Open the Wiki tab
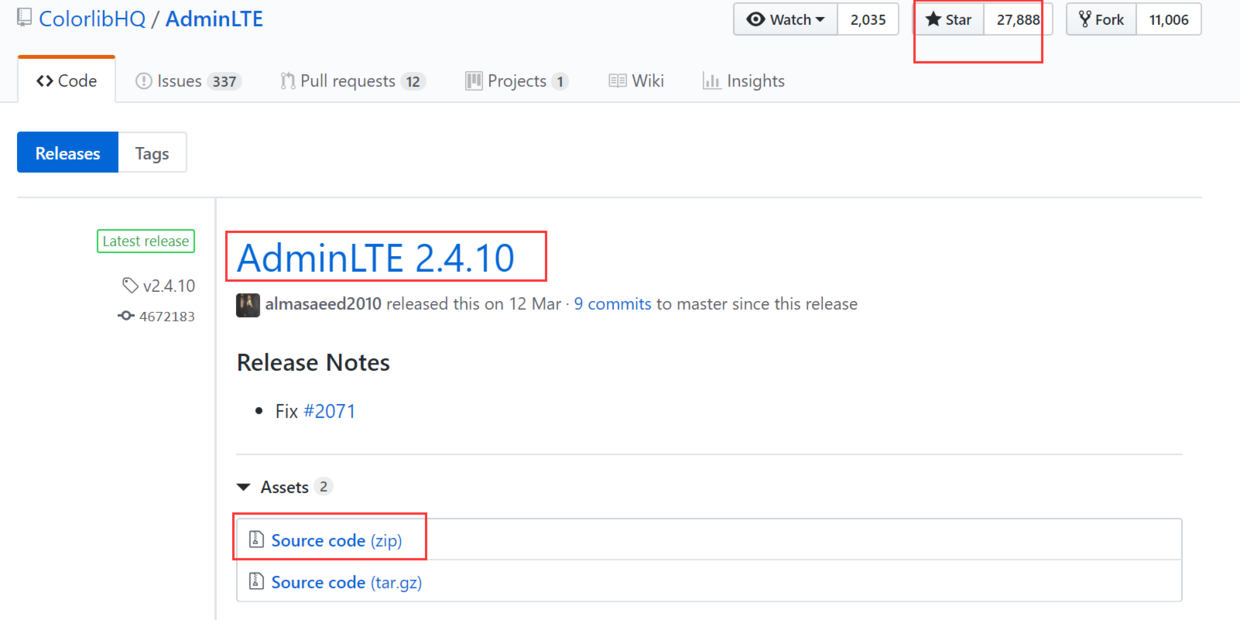The image size is (1240, 620). click(636, 81)
